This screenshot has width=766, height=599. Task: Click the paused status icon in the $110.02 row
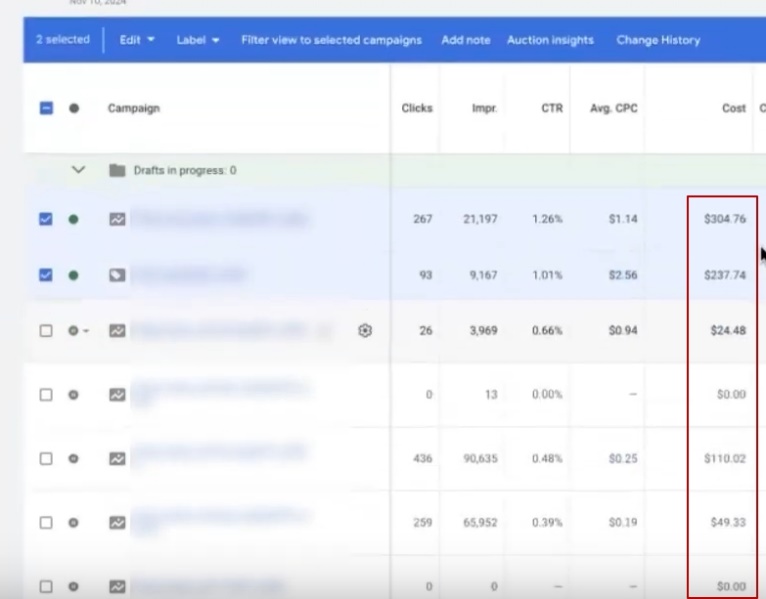[x=73, y=459]
